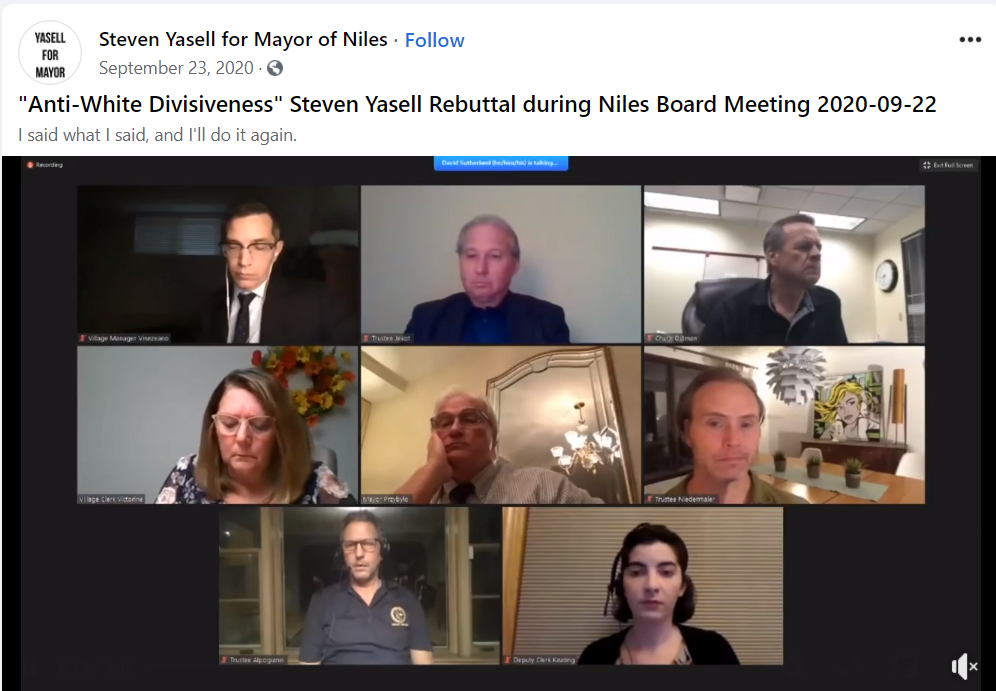Unmute the video with the speaker icon

[x=964, y=666]
